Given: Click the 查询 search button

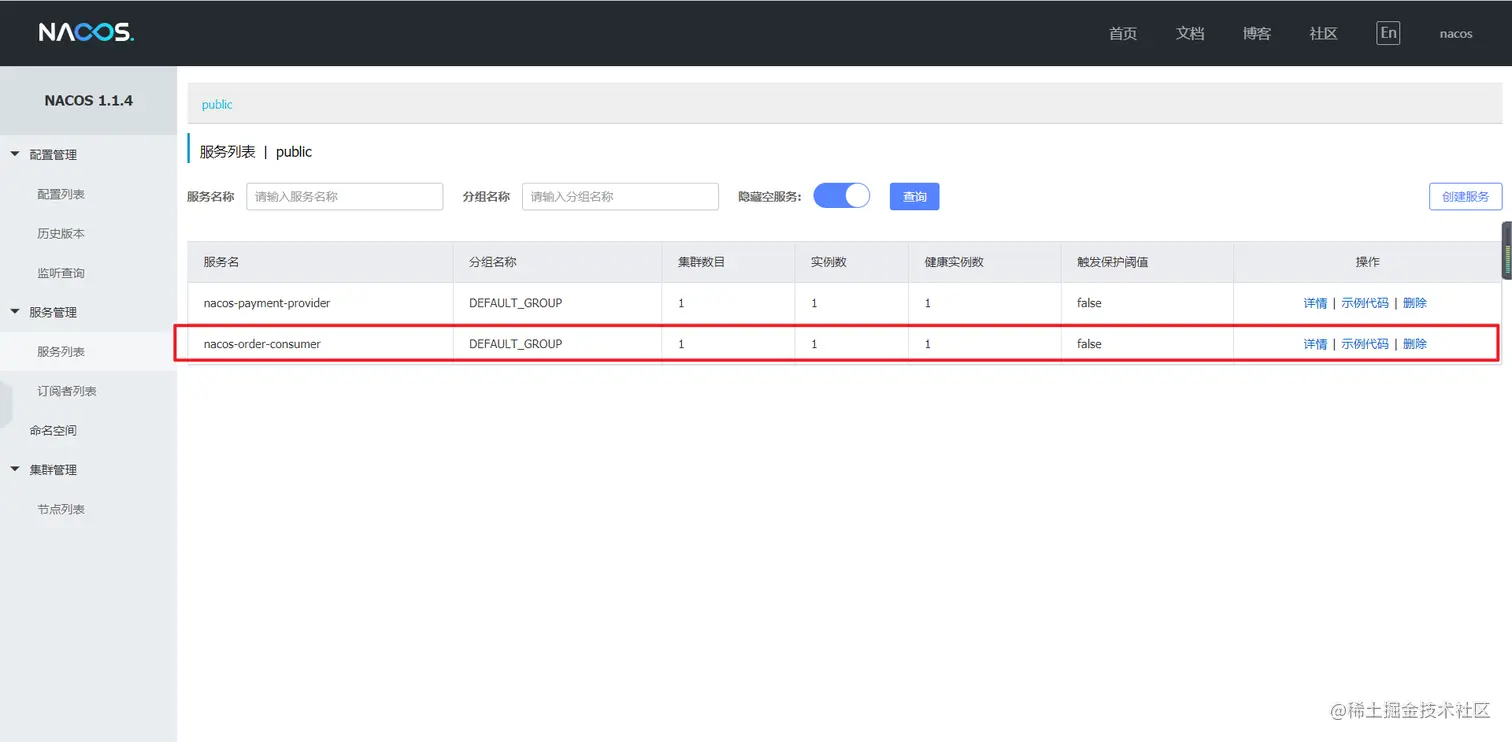Looking at the screenshot, I should click(915, 197).
